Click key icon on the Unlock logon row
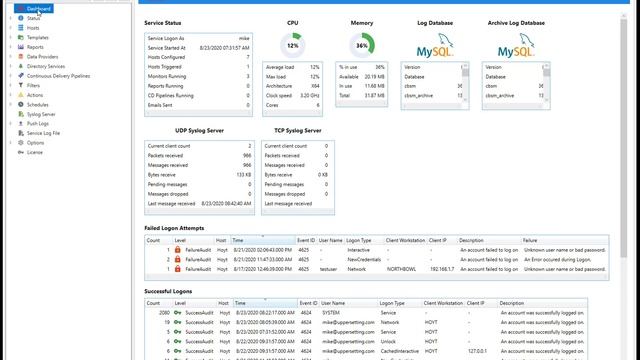Image resolution: width=640 pixels, height=360 pixels. tap(178, 341)
